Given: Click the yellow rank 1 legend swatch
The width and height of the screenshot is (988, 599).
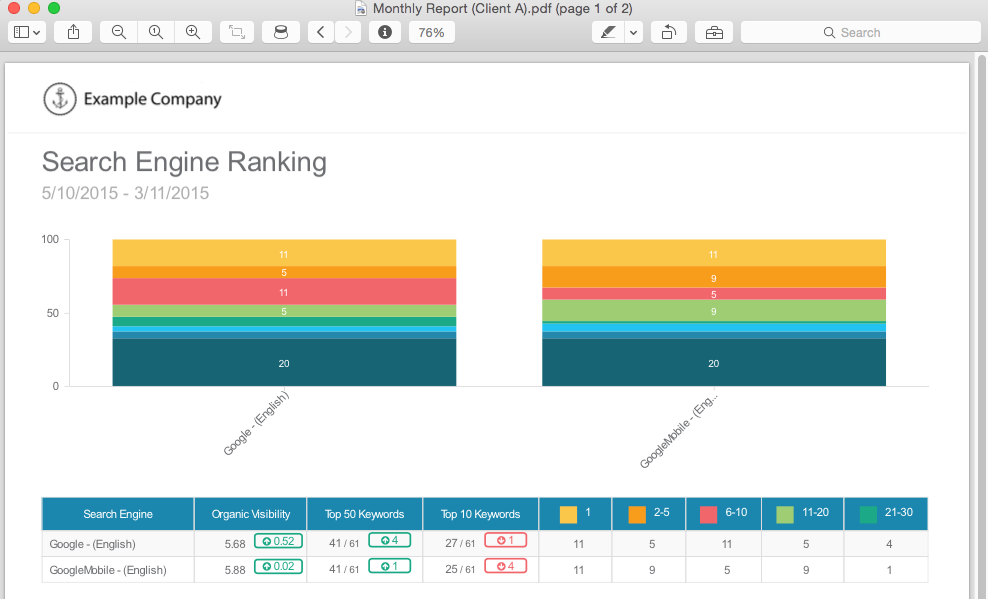Looking at the screenshot, I should click(568, 514).
